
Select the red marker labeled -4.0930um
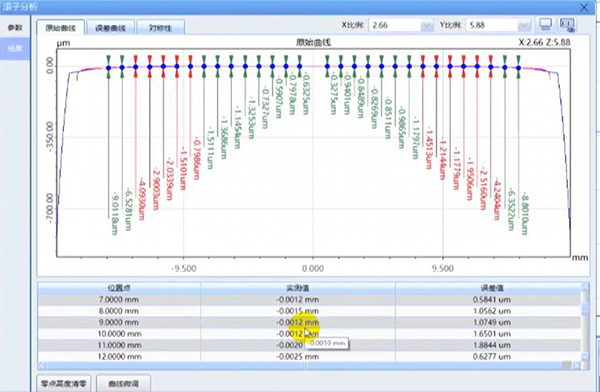pyautogui.click(x=136, y=67)
